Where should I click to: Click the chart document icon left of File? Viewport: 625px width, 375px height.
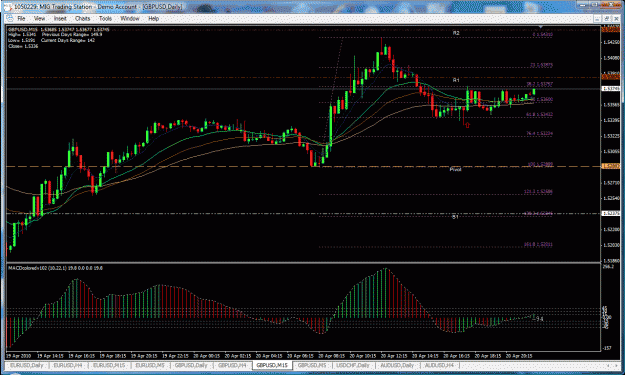[x=10, y=18]
